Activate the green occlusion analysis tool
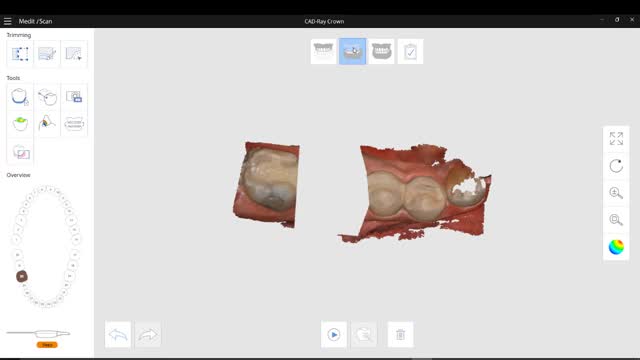The width and height of the screenshot is (640, 360). (20, 123)
